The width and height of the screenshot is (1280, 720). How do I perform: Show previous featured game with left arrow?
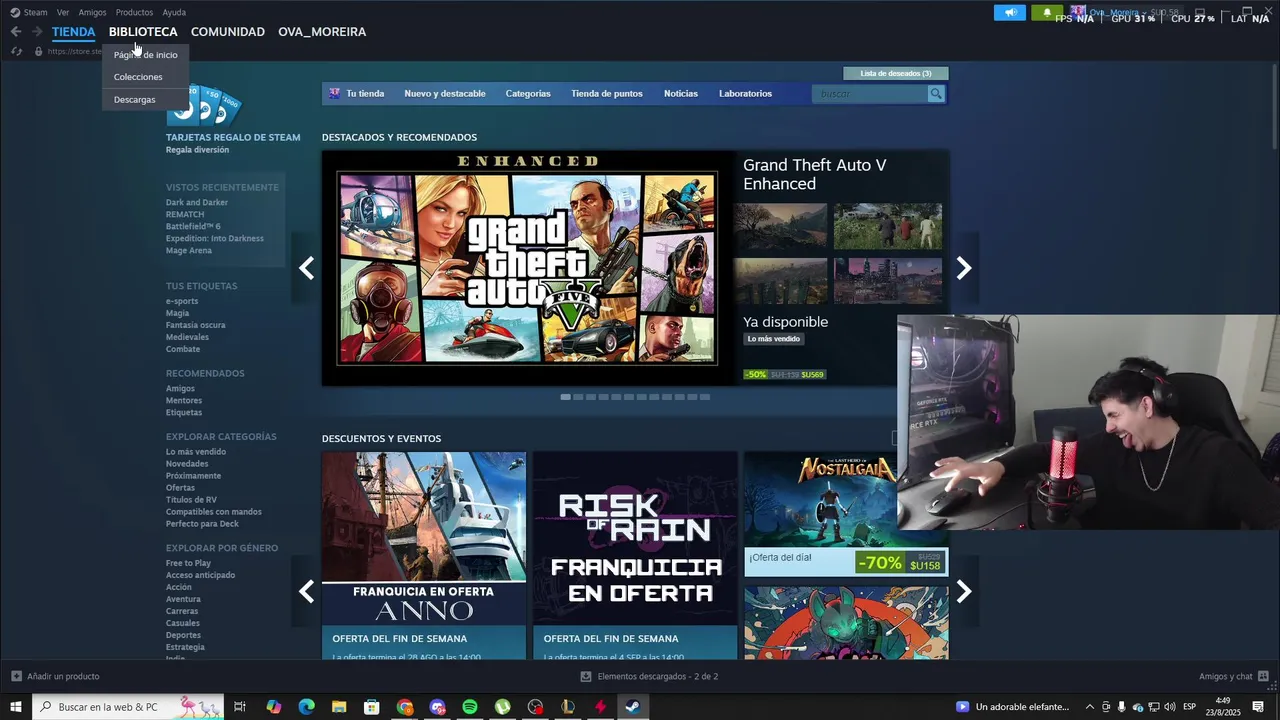tap(306, 268)
